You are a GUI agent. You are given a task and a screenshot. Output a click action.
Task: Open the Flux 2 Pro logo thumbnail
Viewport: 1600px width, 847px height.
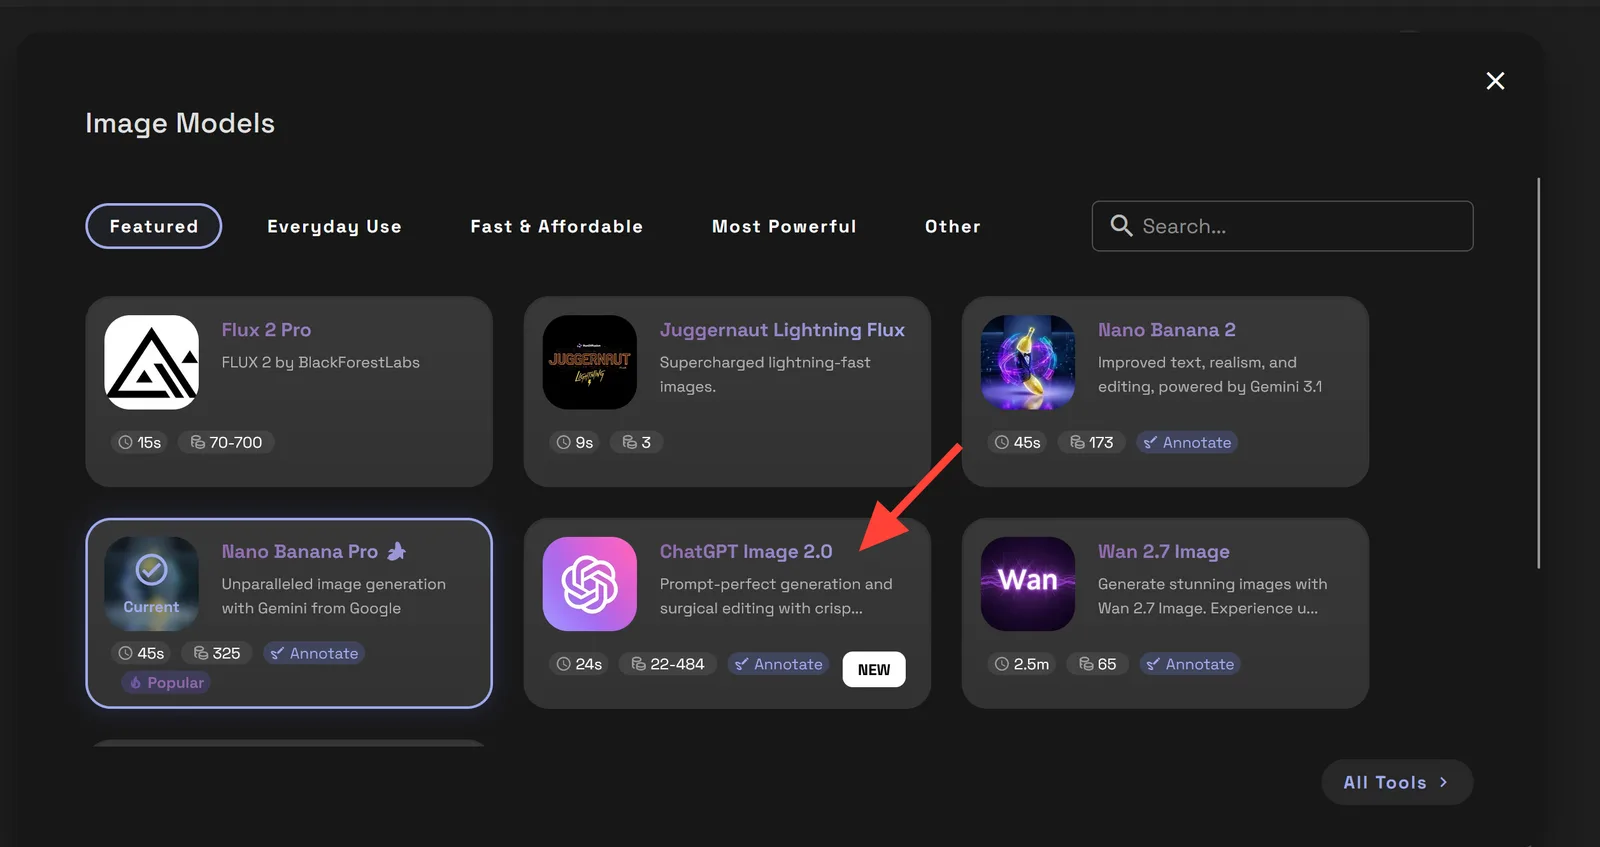pyautogui.click(x=151, y=362)
